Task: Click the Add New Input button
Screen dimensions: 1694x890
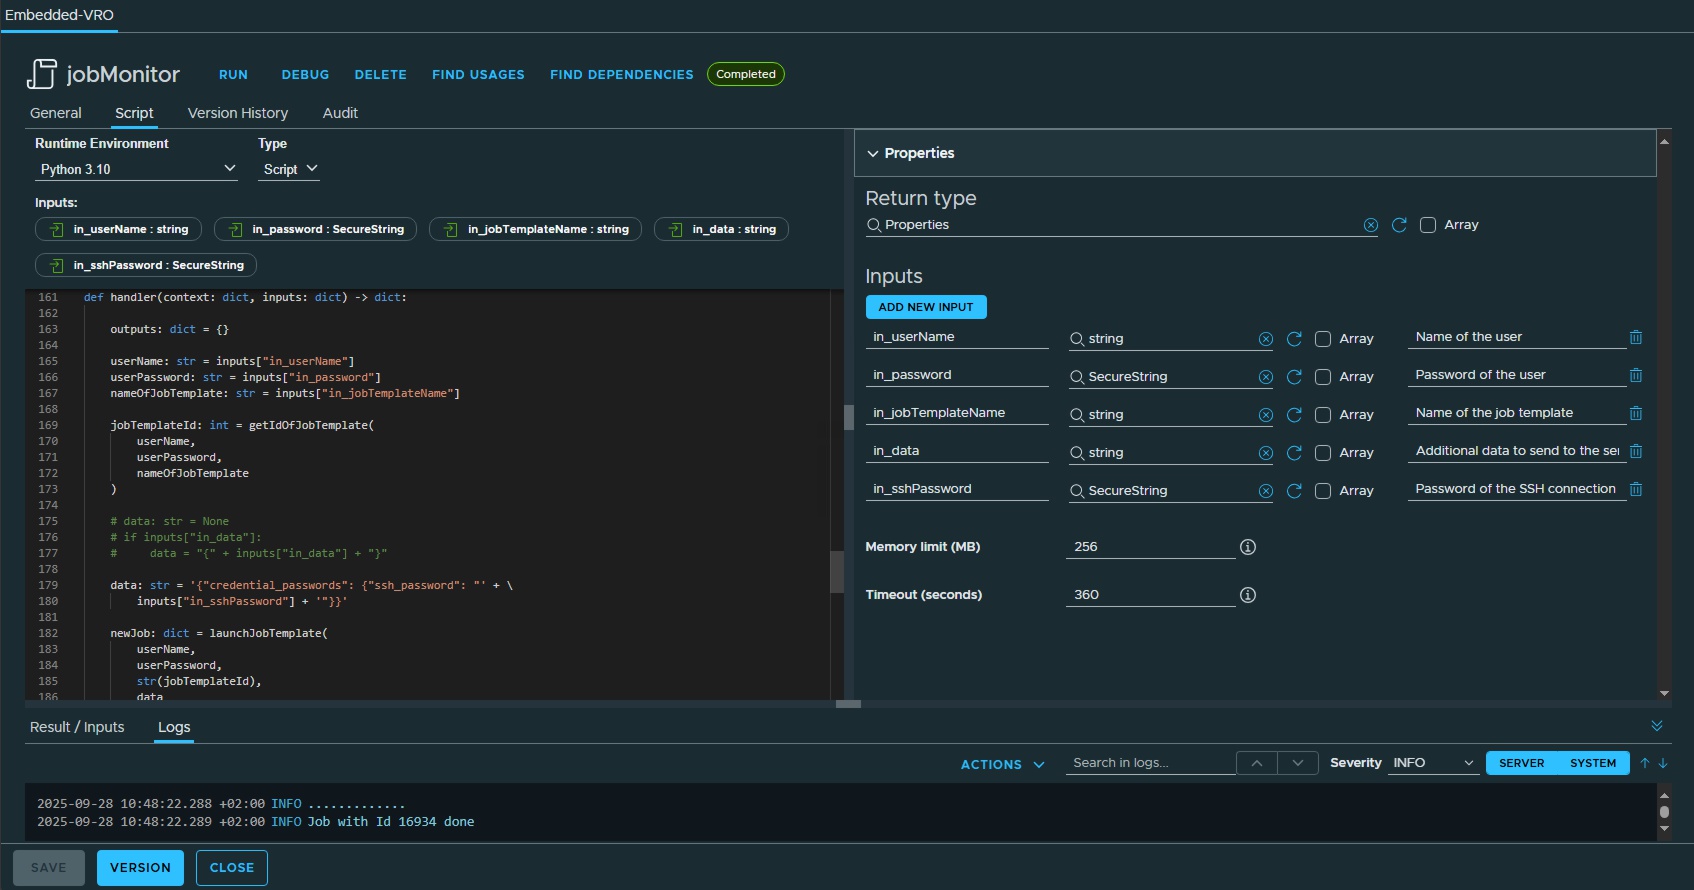Action: (926, 307)
